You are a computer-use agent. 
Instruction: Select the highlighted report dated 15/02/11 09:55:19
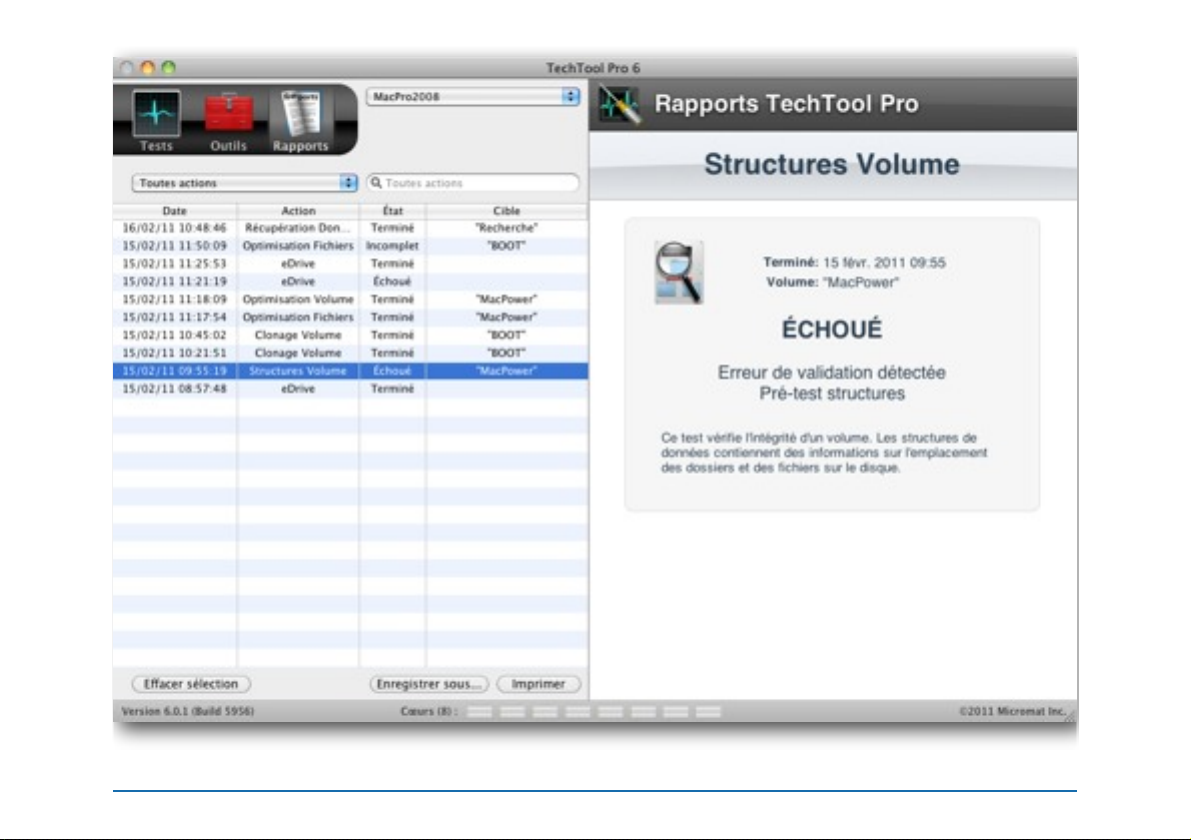(350, 371)
